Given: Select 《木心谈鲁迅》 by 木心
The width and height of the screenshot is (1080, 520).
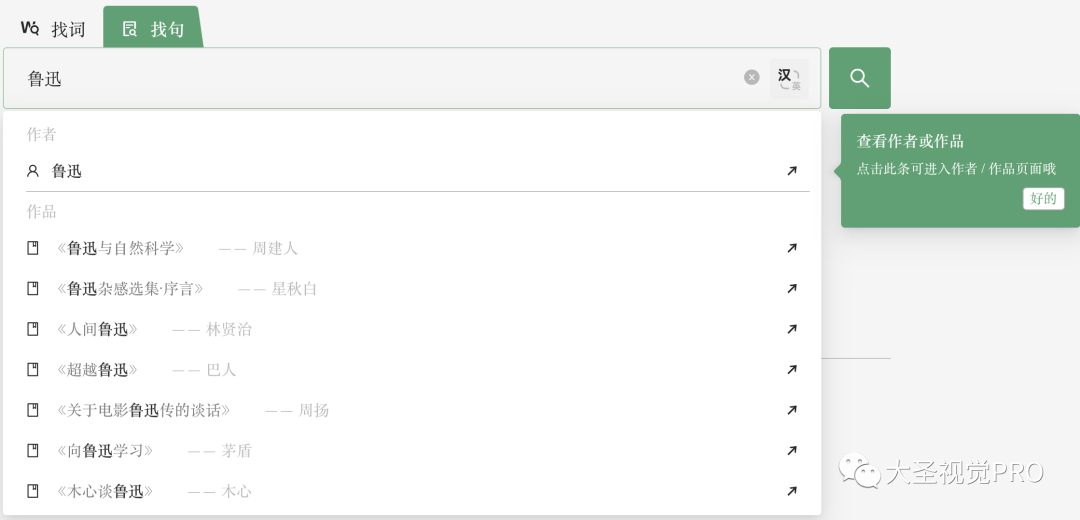Looking at the screenshot, I should 106,491.
